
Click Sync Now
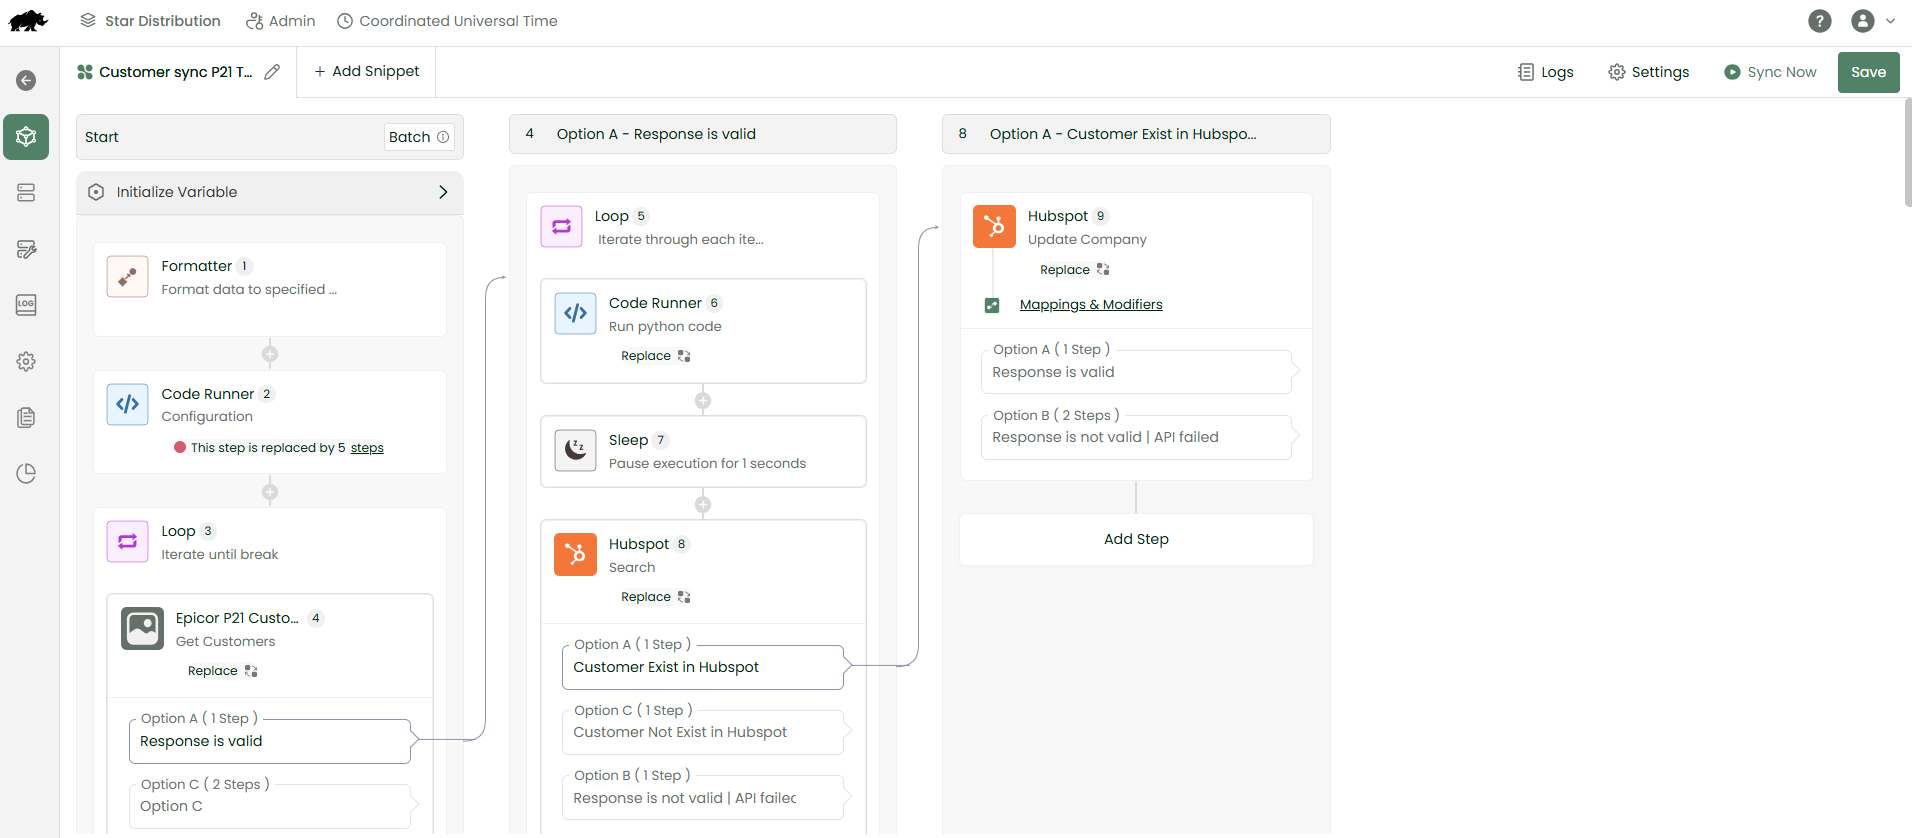click(x=1770, y=72)
